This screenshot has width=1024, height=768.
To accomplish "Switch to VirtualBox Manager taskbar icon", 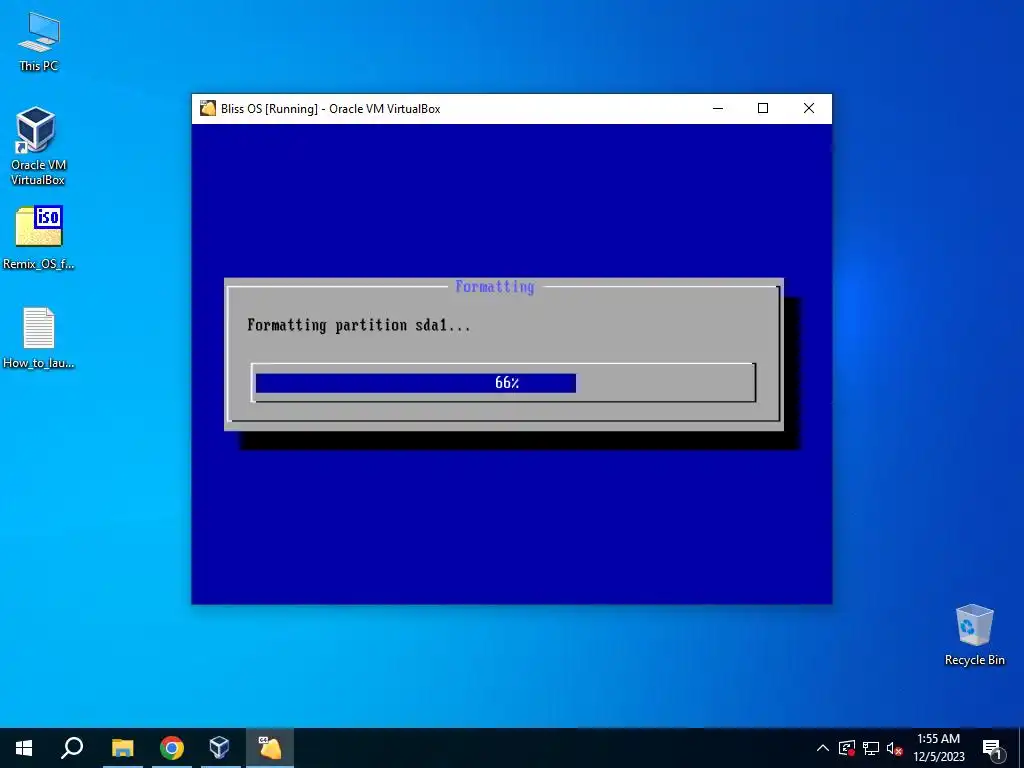I will click(219, 748).
